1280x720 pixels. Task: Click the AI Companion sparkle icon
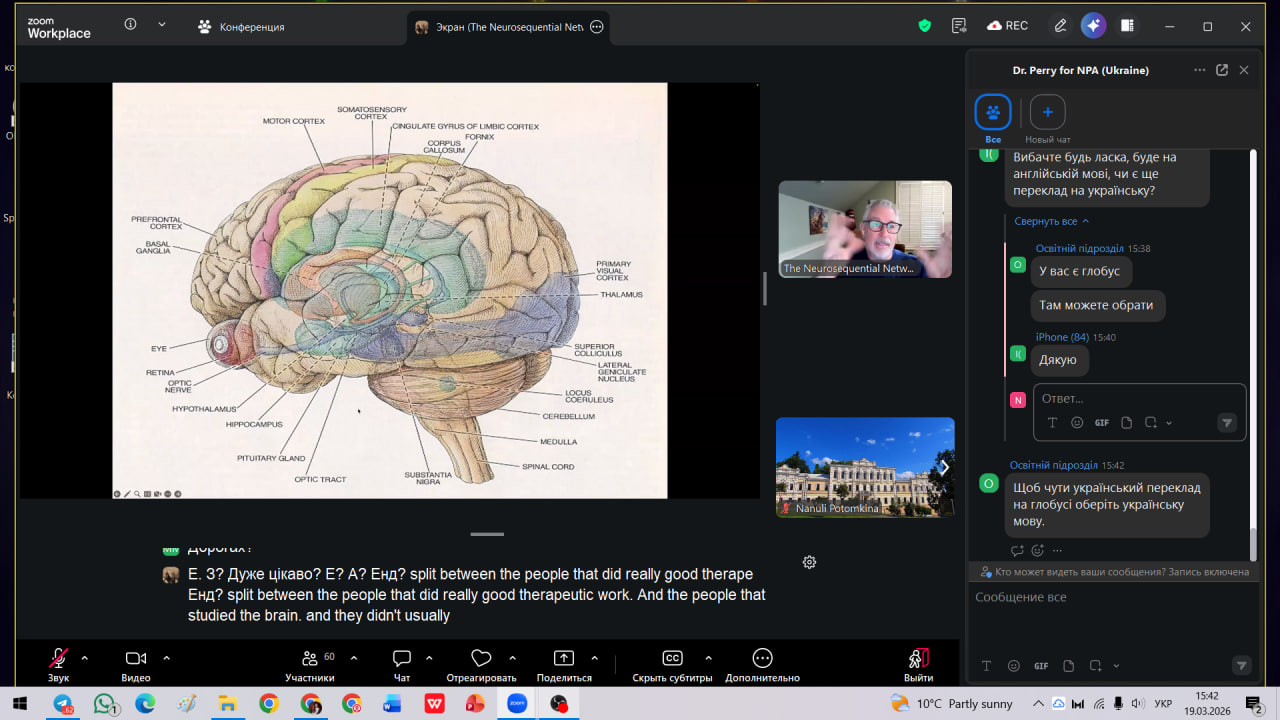click(1093, 26)
